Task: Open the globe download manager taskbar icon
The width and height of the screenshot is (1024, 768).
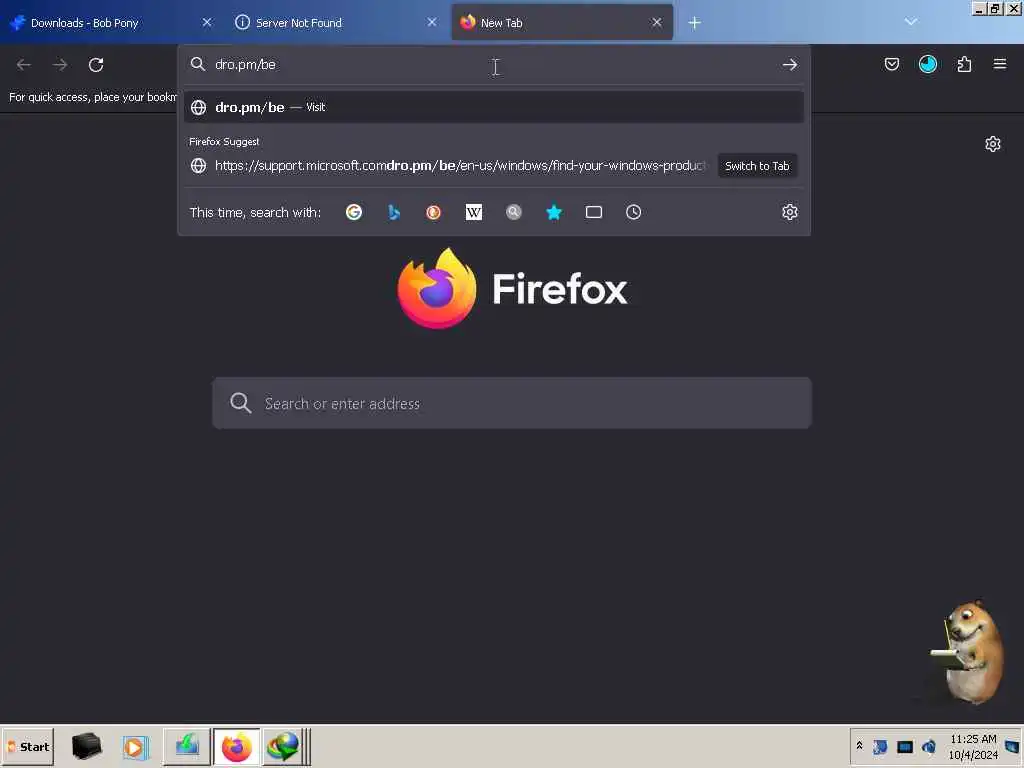Action: point(283,746)
